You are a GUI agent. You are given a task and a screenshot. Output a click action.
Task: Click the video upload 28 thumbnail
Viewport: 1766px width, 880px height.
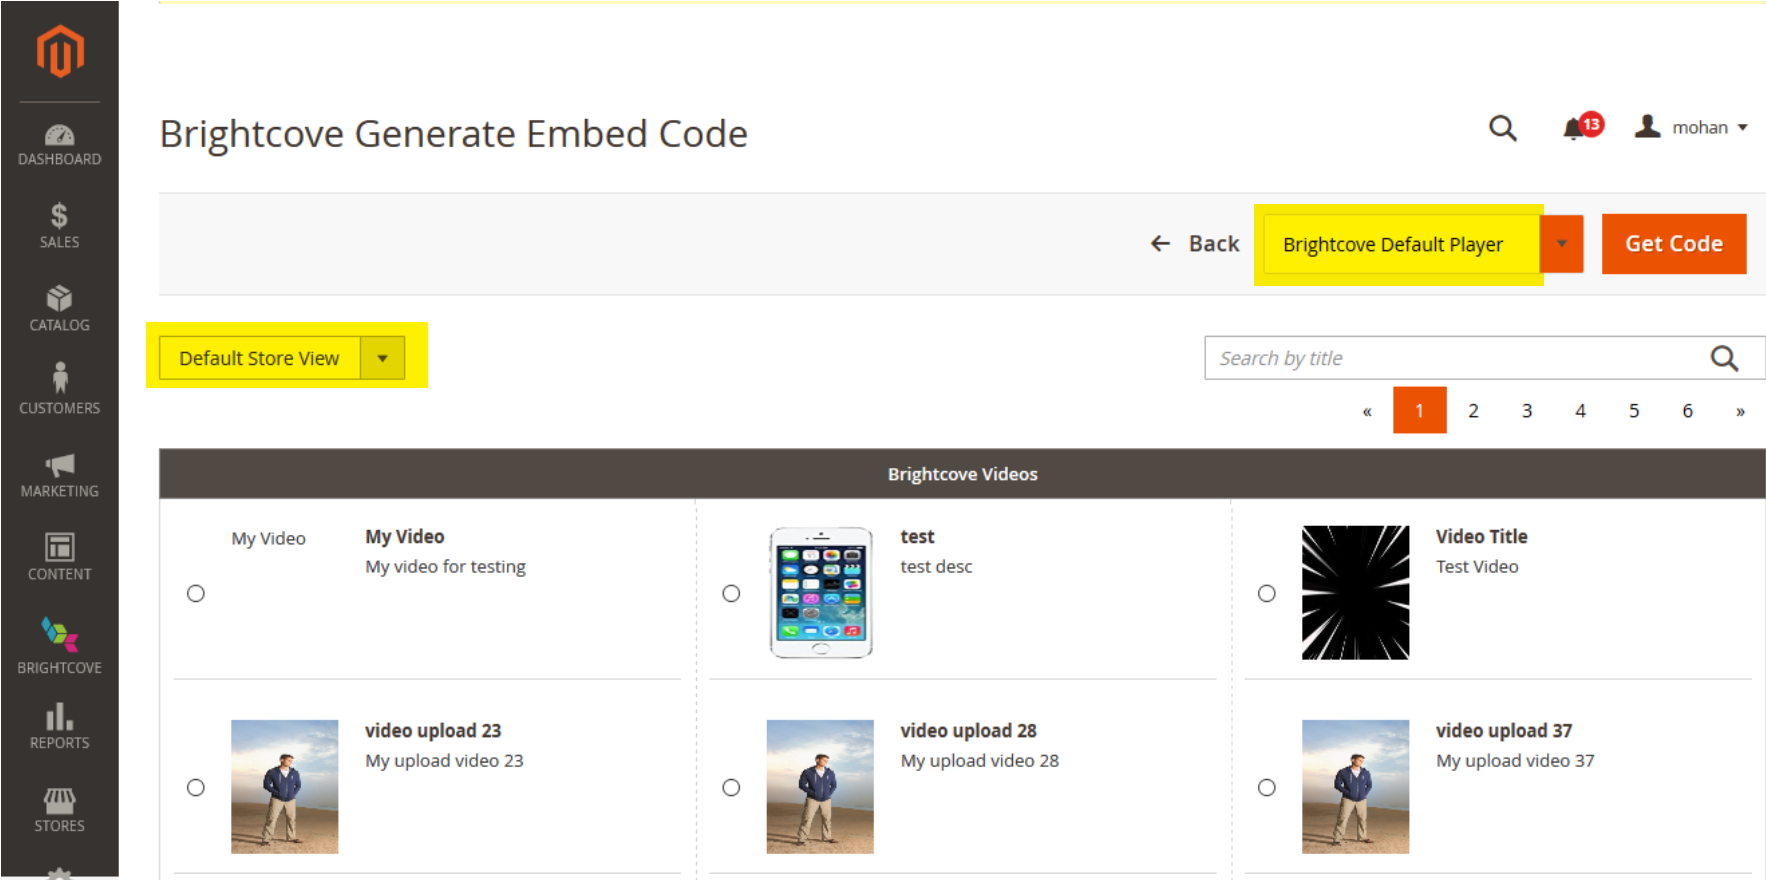coord(820,787)
